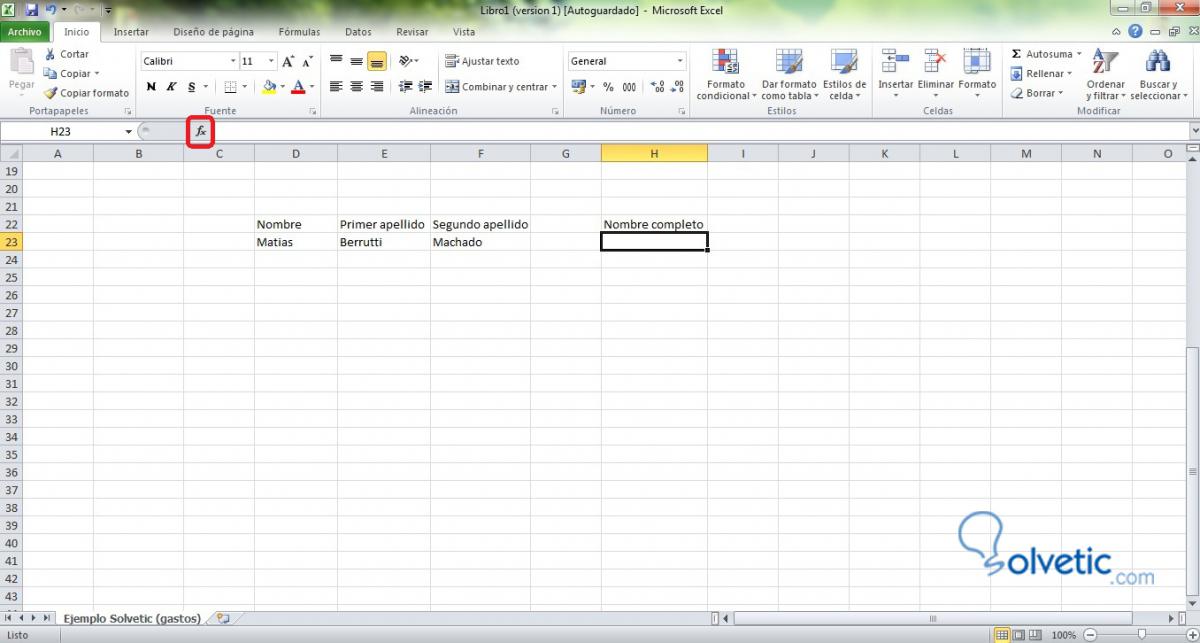Toggle italic (K) formatting
This screenshot has width=1200, height=643.
coord(171,87)
